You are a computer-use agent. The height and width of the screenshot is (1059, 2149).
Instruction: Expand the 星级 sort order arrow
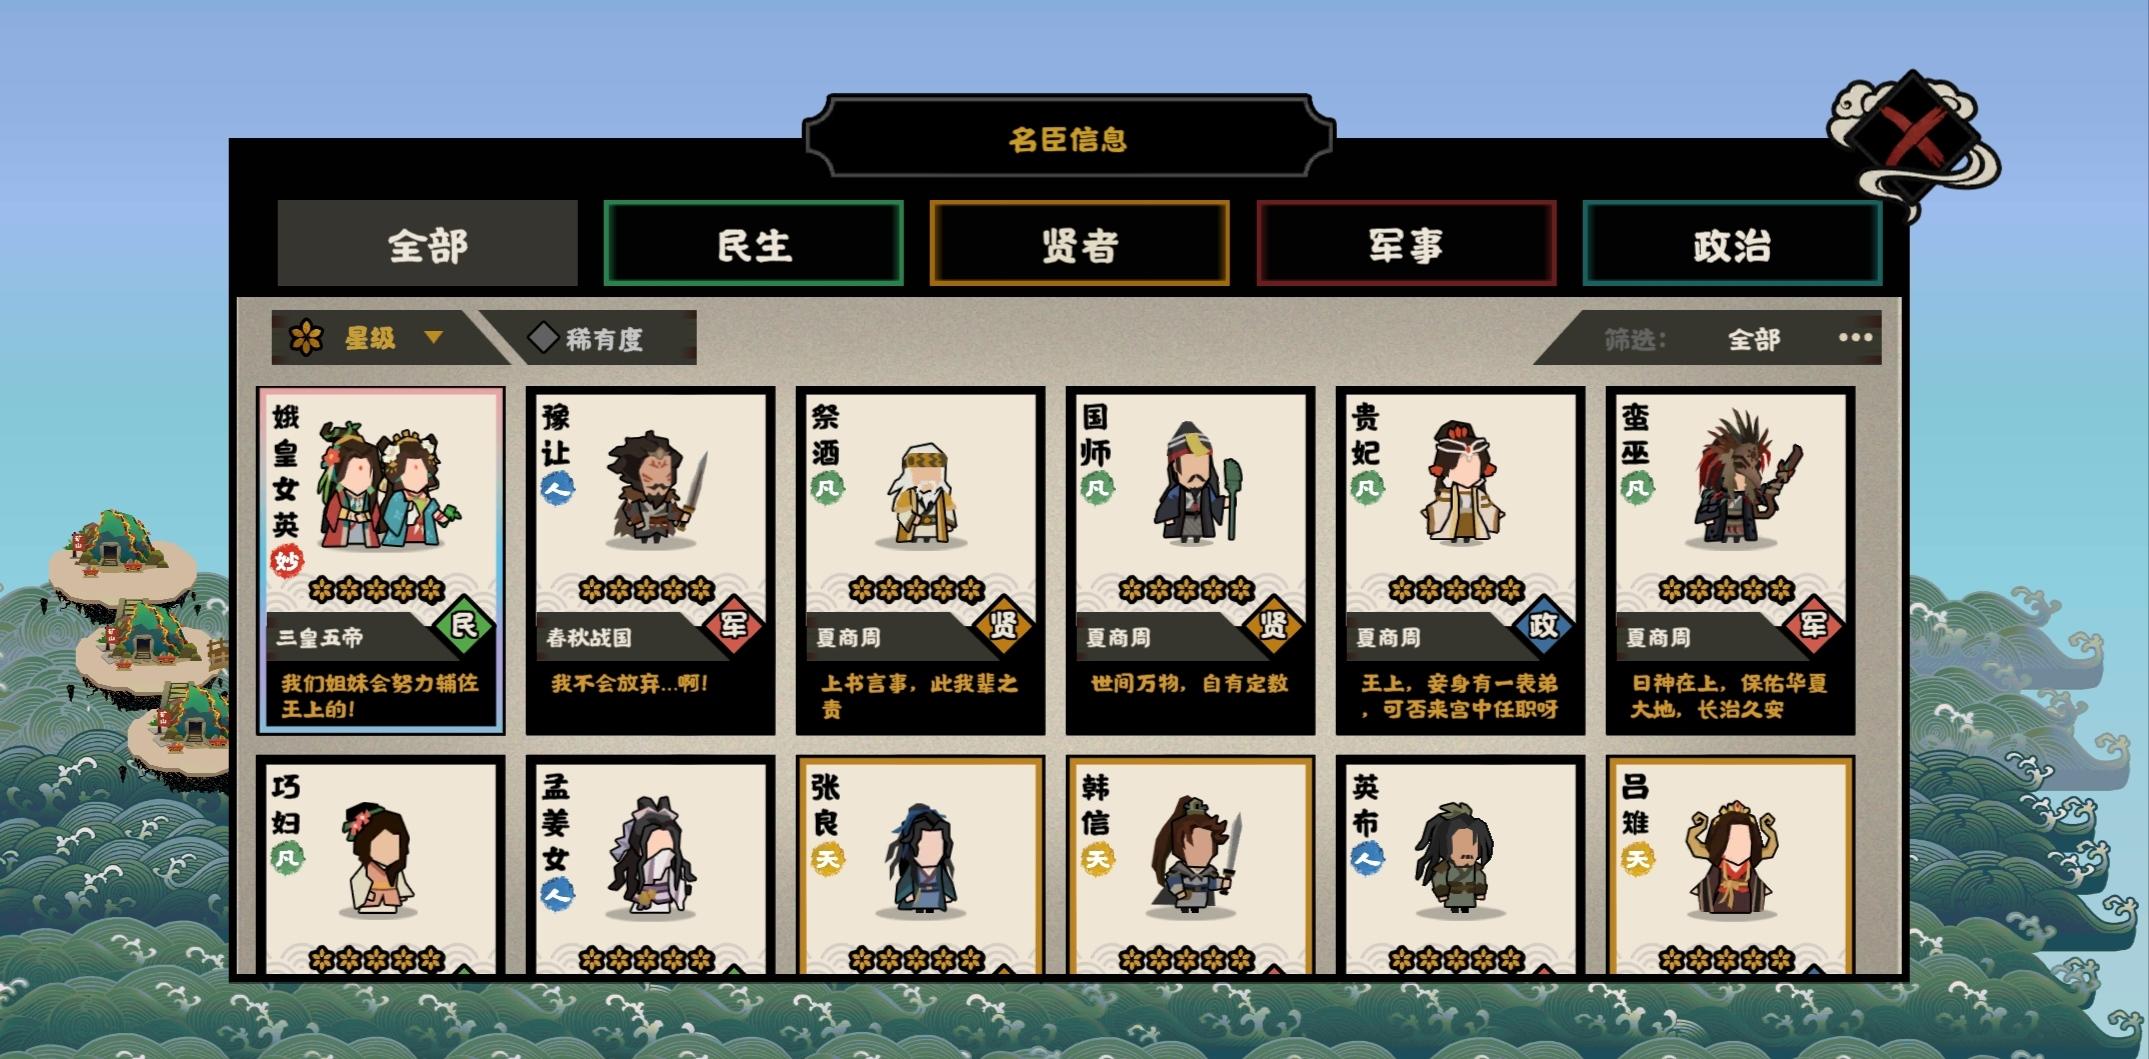433,338
